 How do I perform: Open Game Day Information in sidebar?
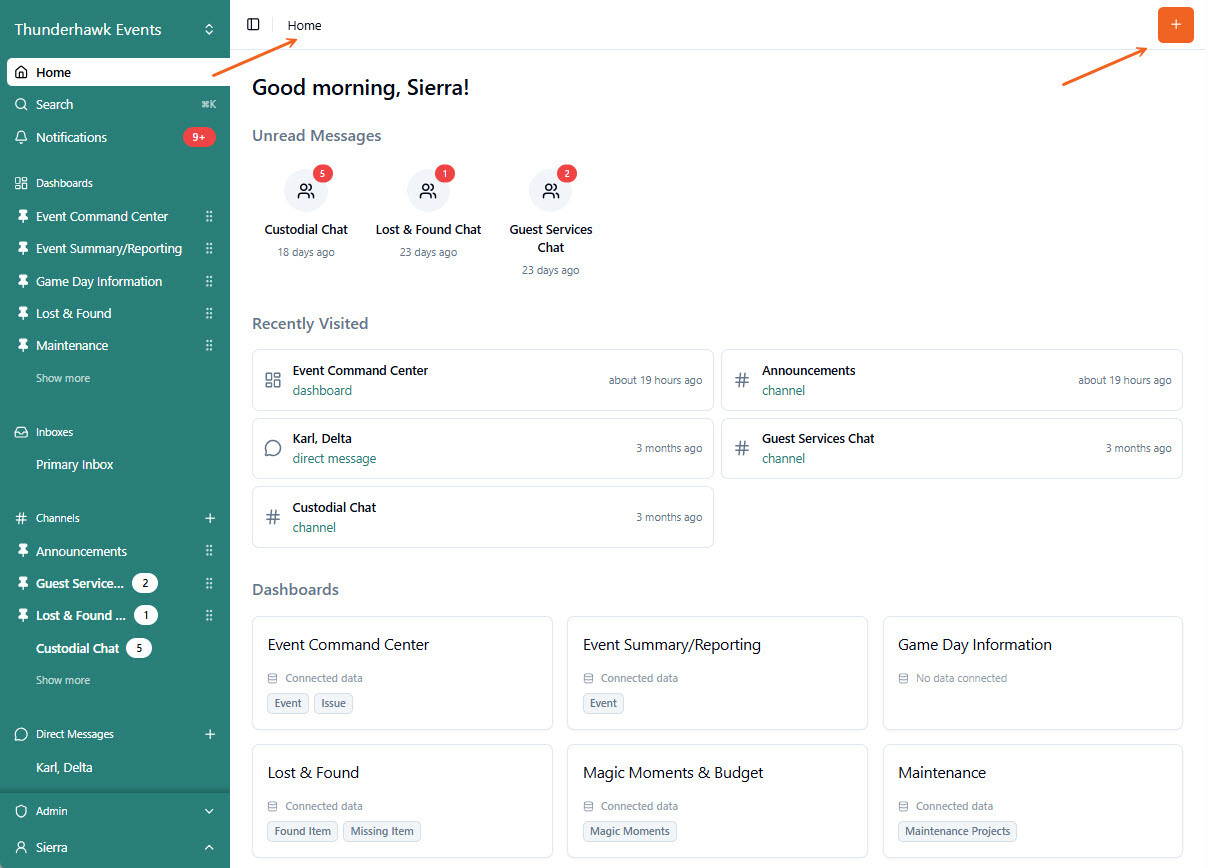click(x=99, y=281)
